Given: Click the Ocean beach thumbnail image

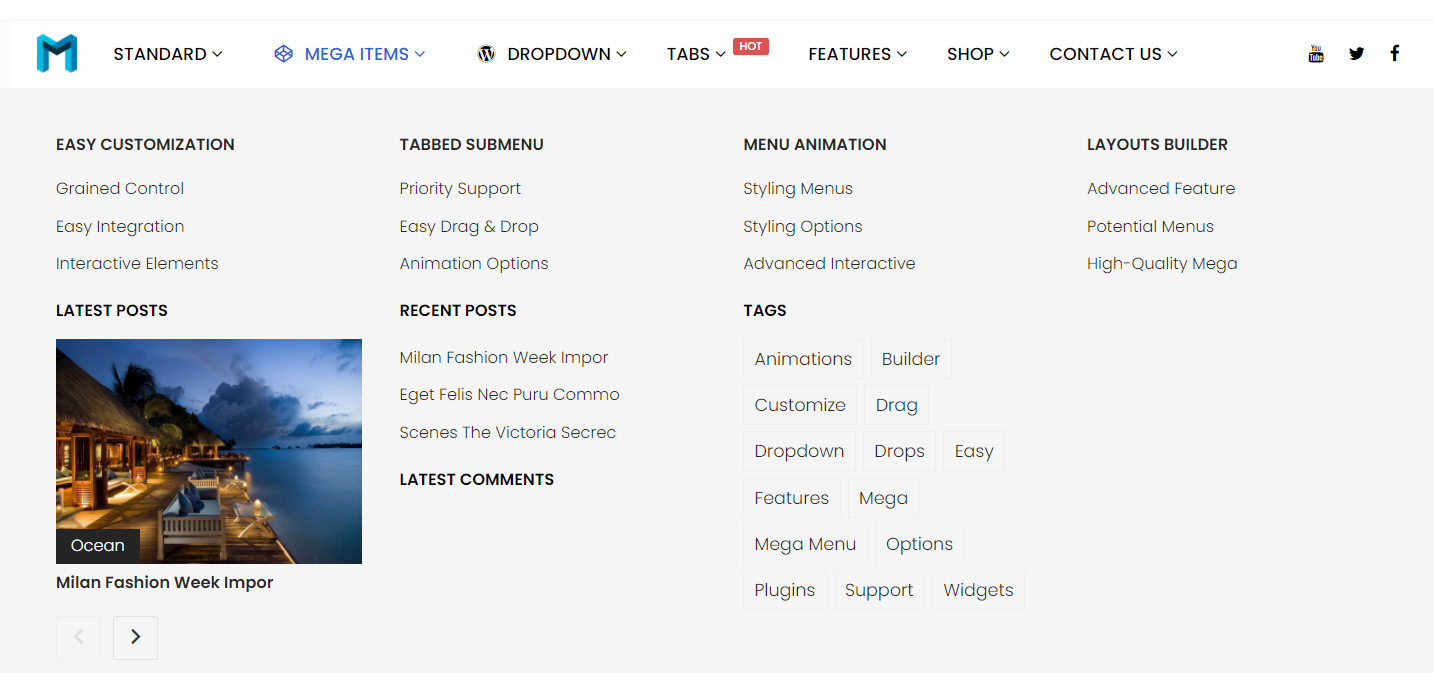Looking at the screenshot, I should tap(208, 450).
